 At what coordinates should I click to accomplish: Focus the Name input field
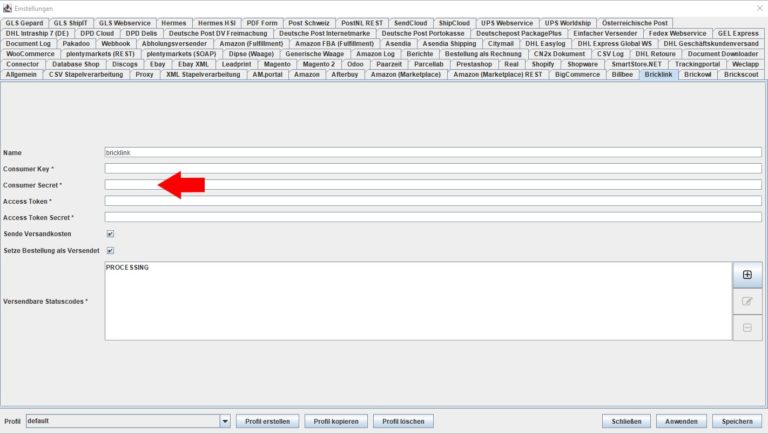pyautogui.click(x=433, y=152)
